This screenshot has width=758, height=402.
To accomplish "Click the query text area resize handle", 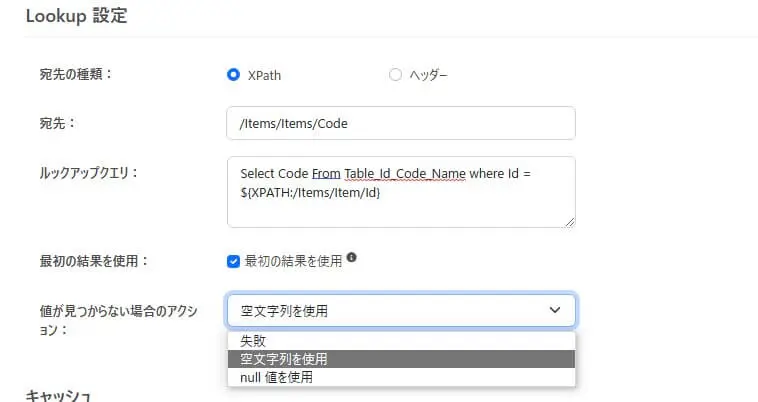I will [570, 221].
